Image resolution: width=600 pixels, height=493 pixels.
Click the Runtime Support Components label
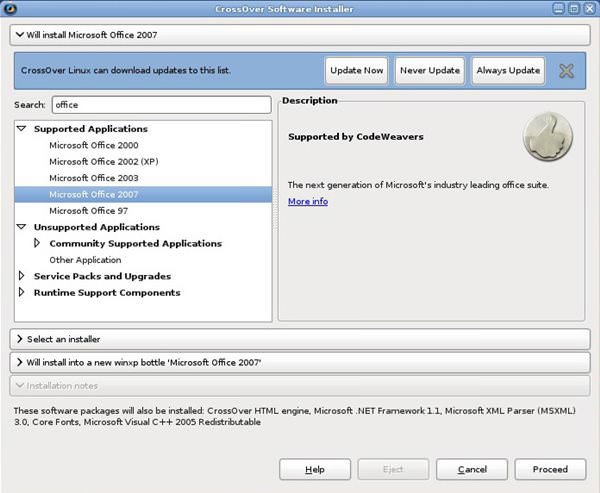click(x=107, y=293)
